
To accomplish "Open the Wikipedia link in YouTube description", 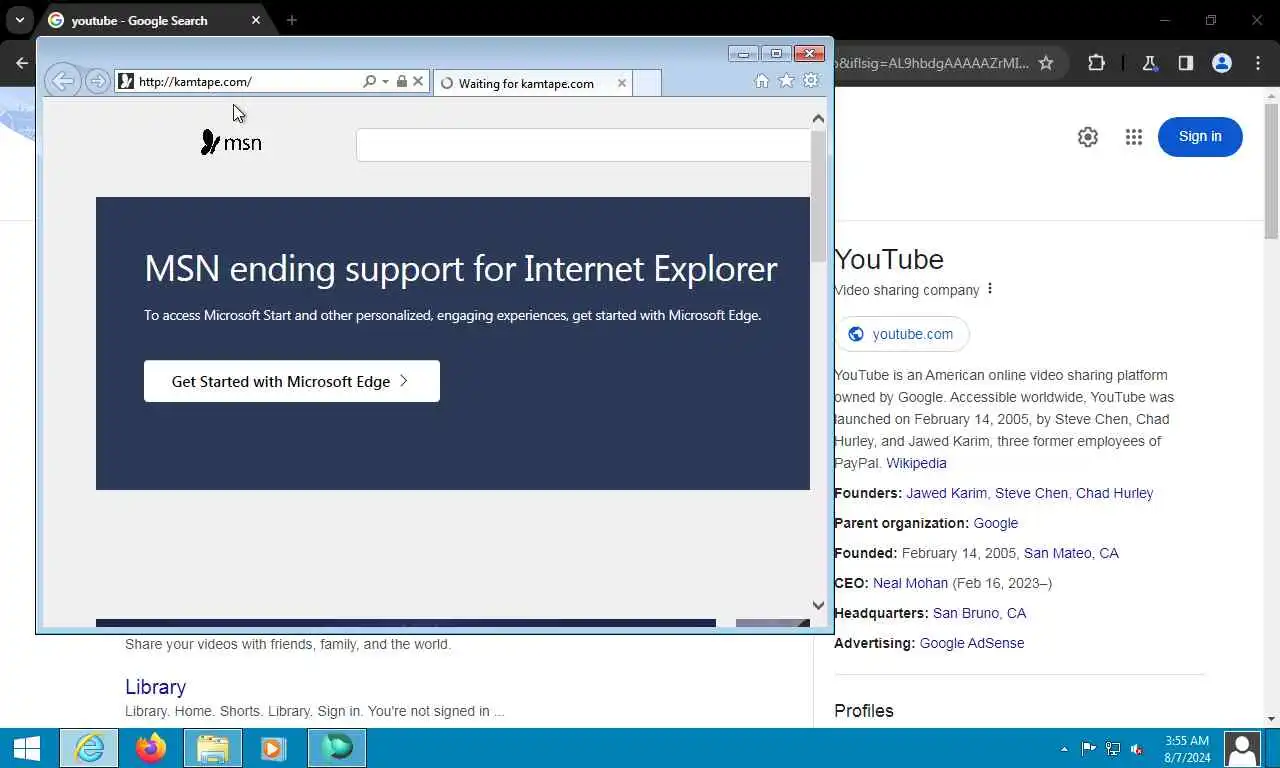I will click(x=916, y=463).
